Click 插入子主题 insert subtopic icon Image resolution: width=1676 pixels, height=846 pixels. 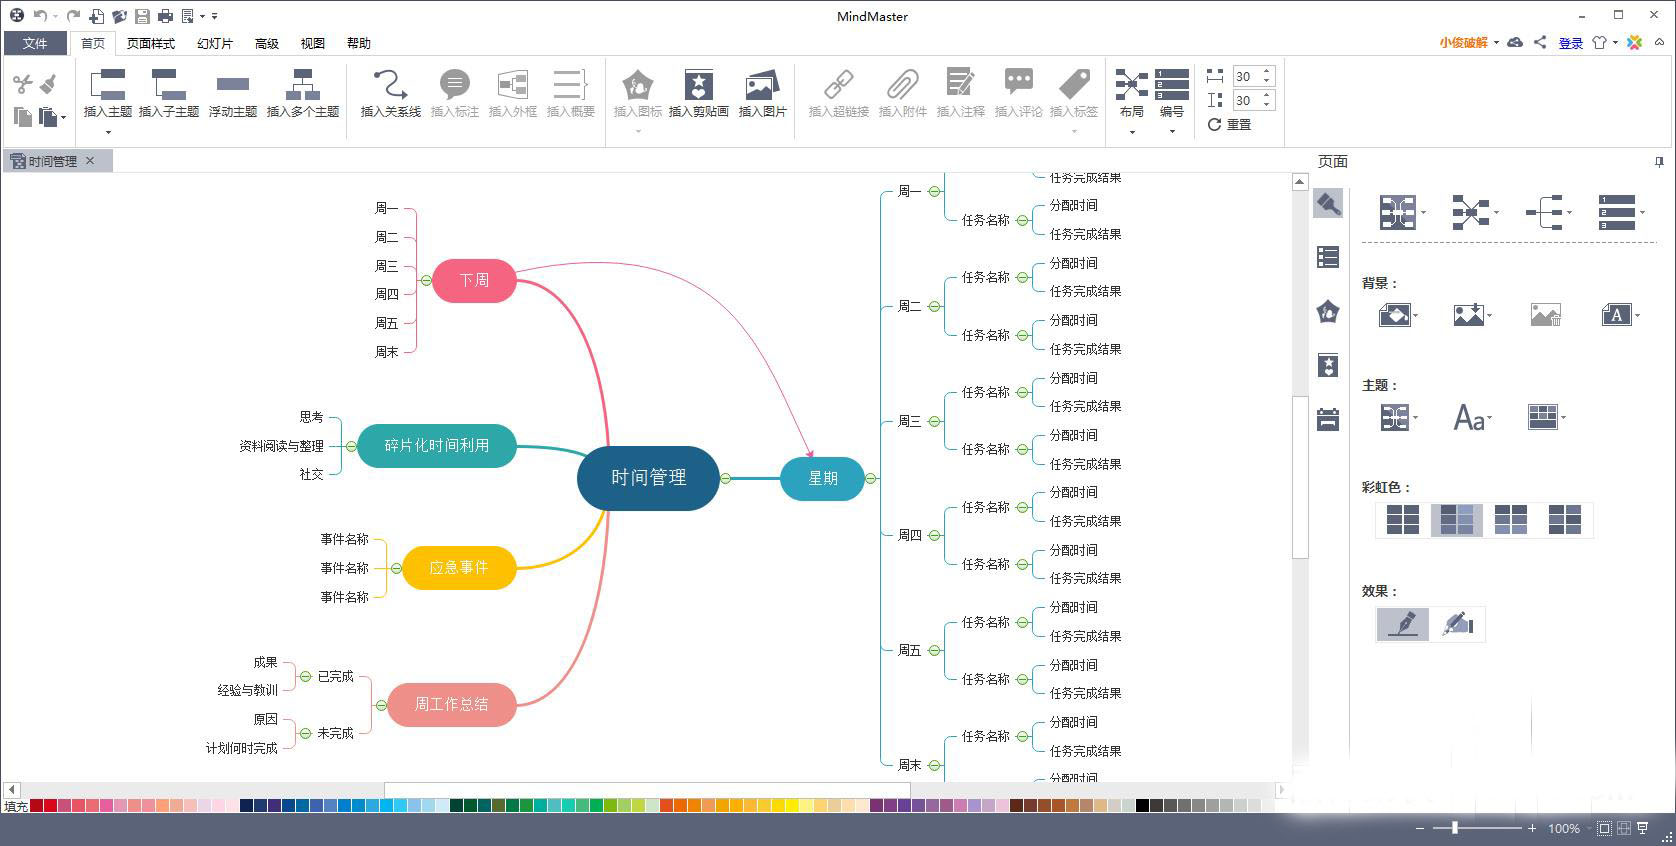(x=169, y=84)
